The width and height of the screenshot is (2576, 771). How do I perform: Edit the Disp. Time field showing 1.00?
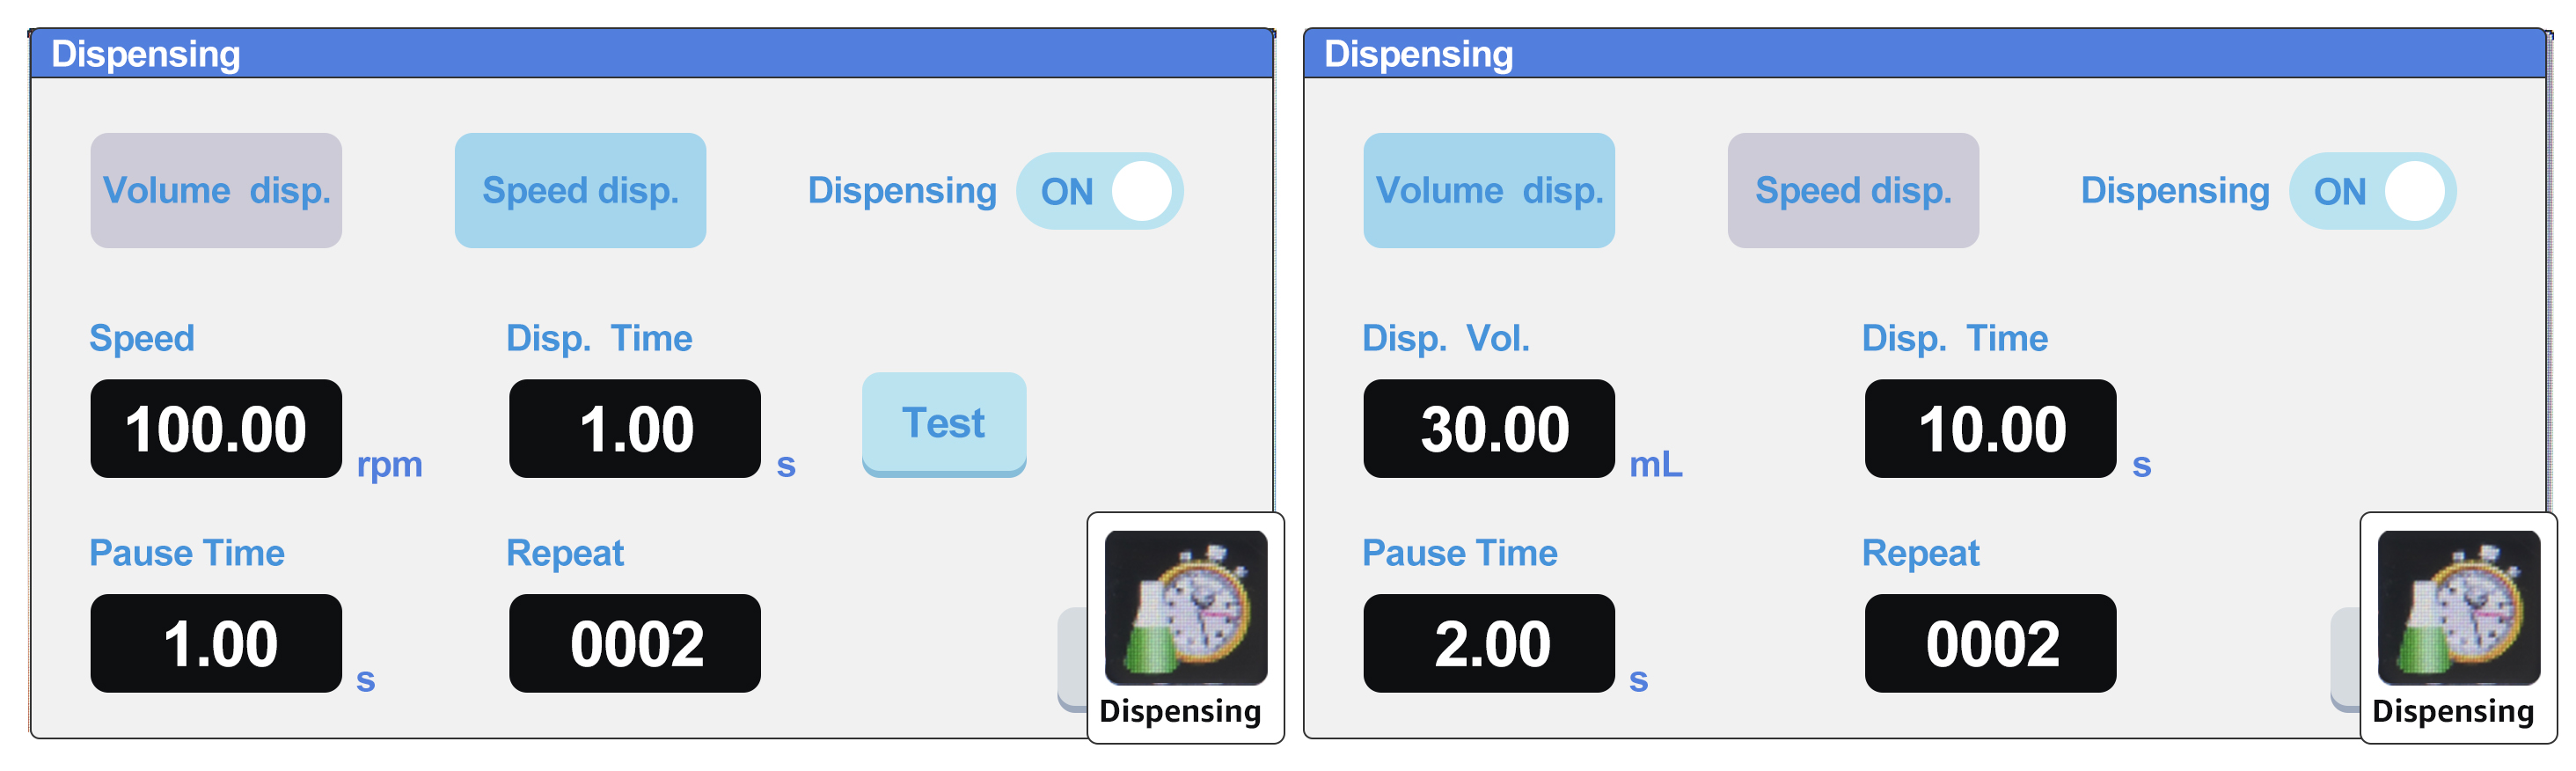coord(634,429)
